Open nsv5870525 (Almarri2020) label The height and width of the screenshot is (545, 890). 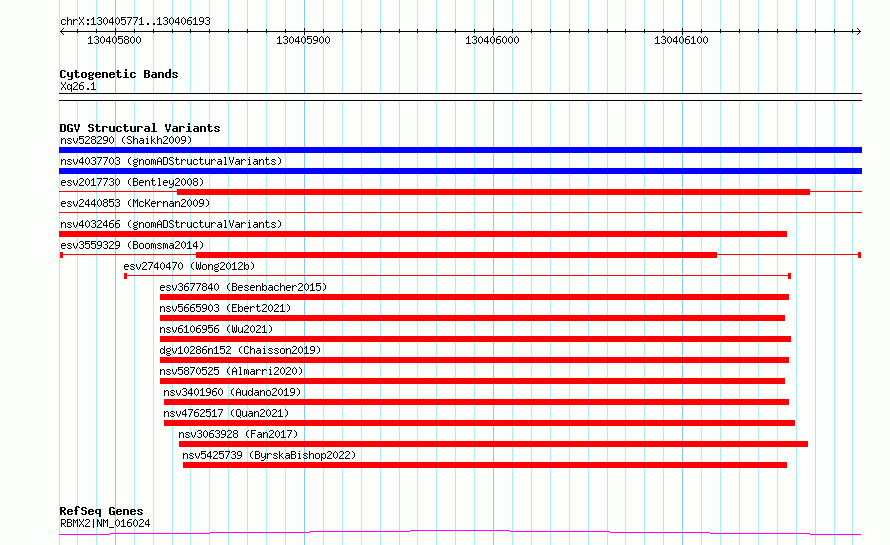click(x=231, y=371)
